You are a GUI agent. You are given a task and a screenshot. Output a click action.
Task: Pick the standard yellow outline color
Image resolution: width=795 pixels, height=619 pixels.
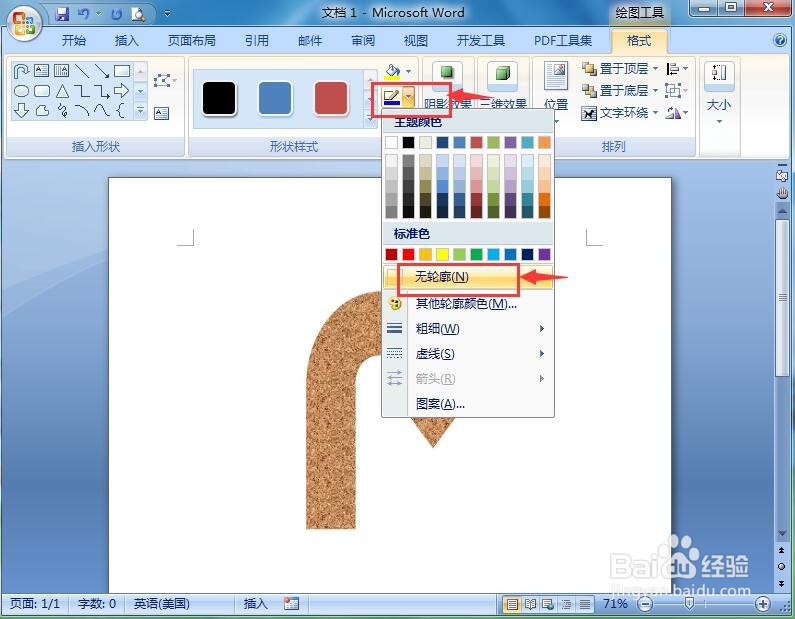[443, 254]
